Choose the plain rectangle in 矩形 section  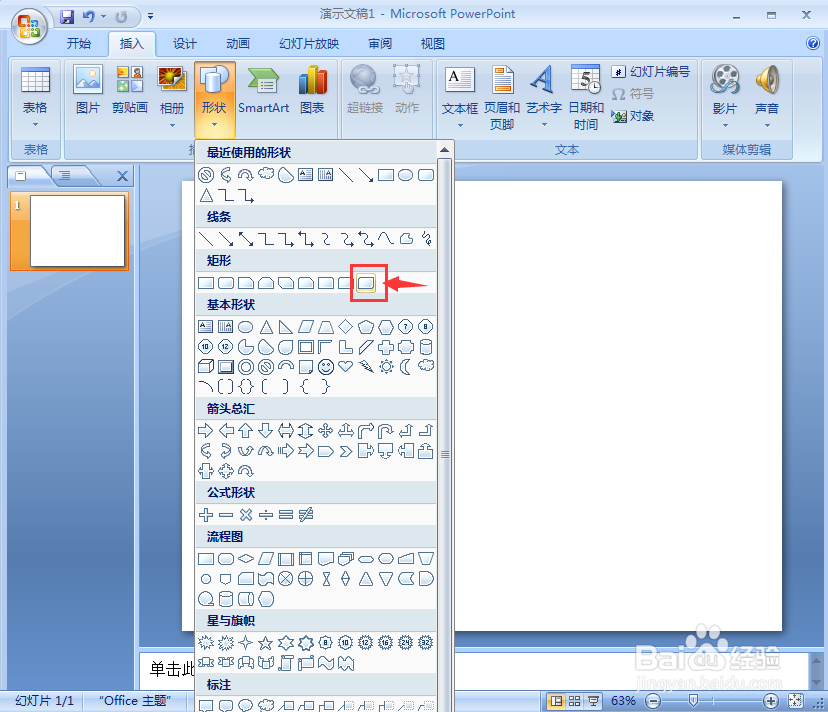pyautogui.click(x=206, y=283)
